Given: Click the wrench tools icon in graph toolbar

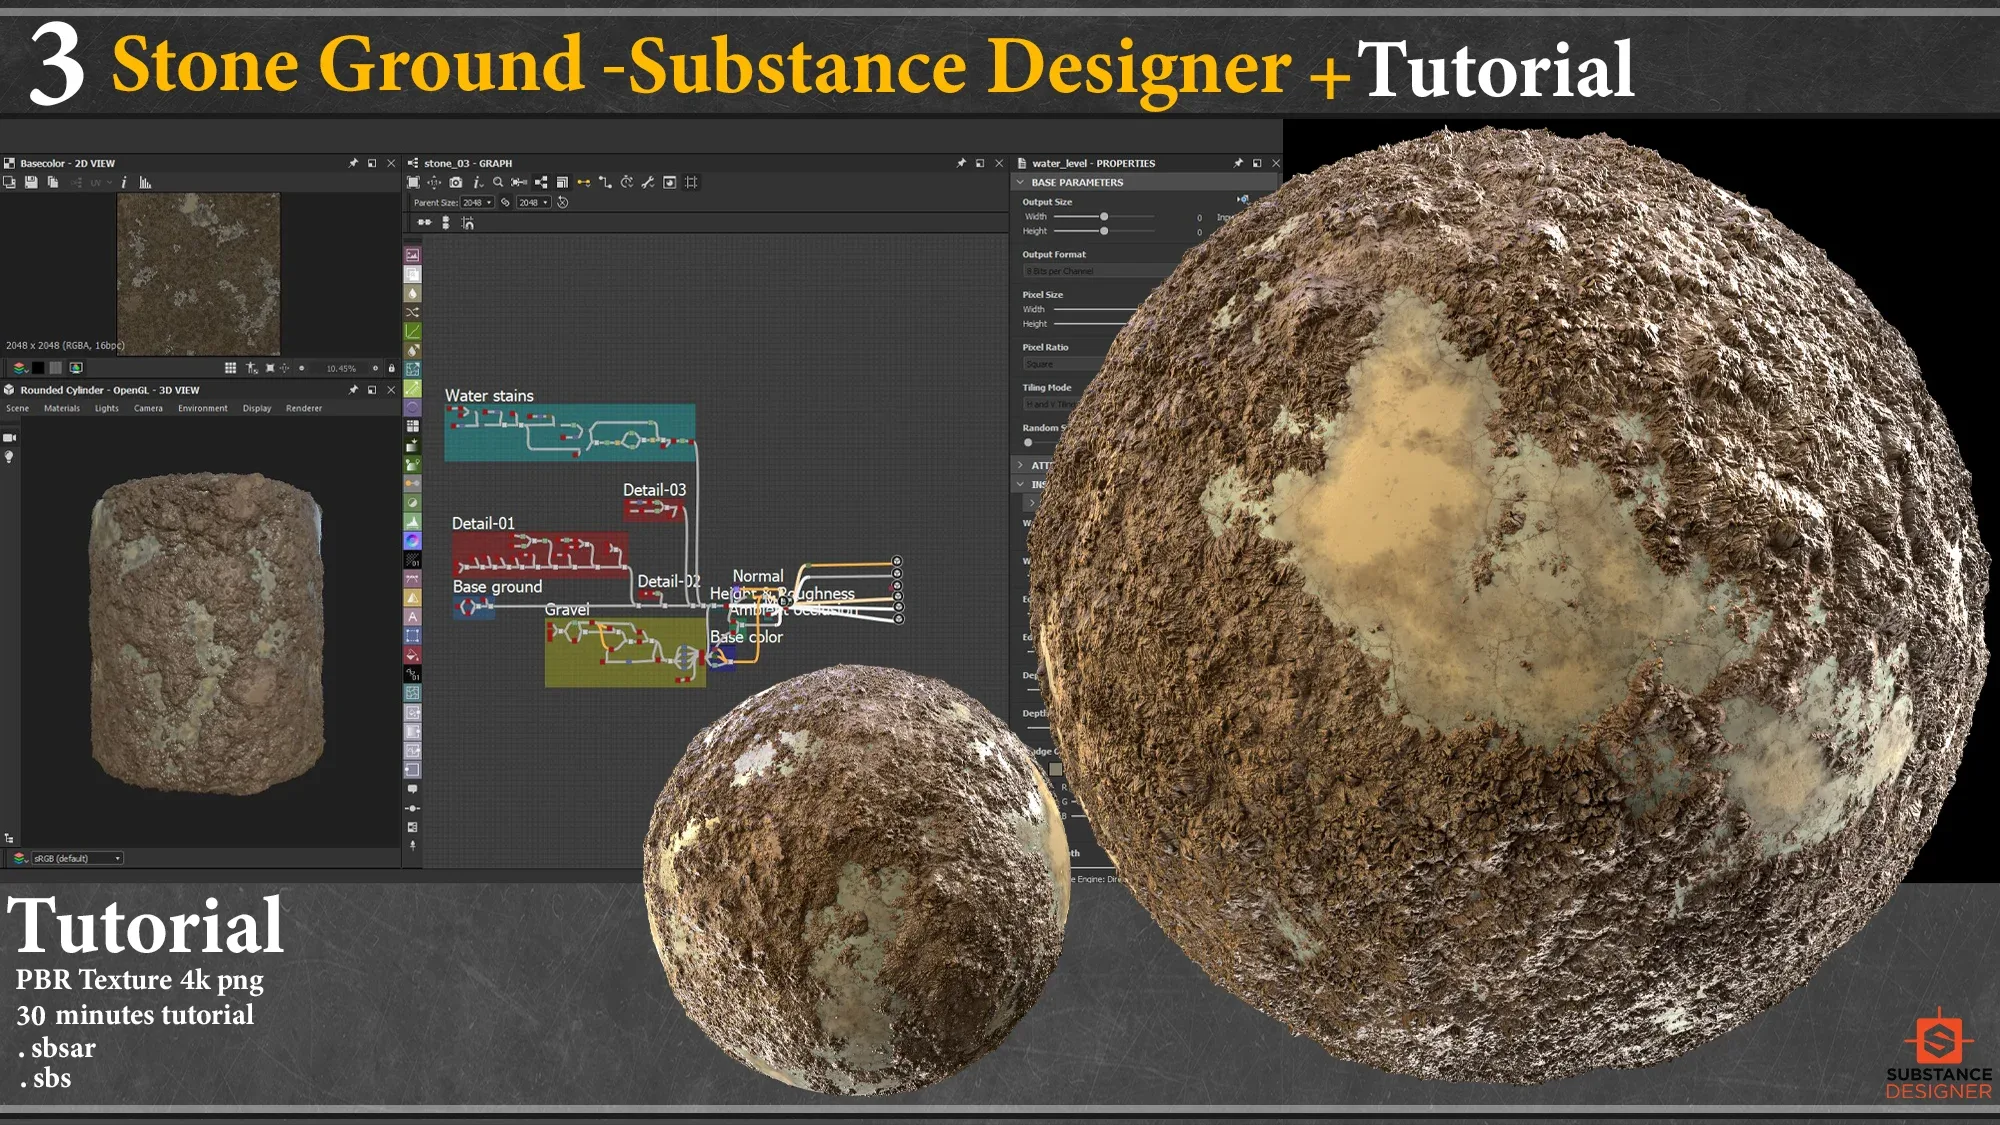Looking at the screenshot, I should pyautogui.click(x=648, y=182).
